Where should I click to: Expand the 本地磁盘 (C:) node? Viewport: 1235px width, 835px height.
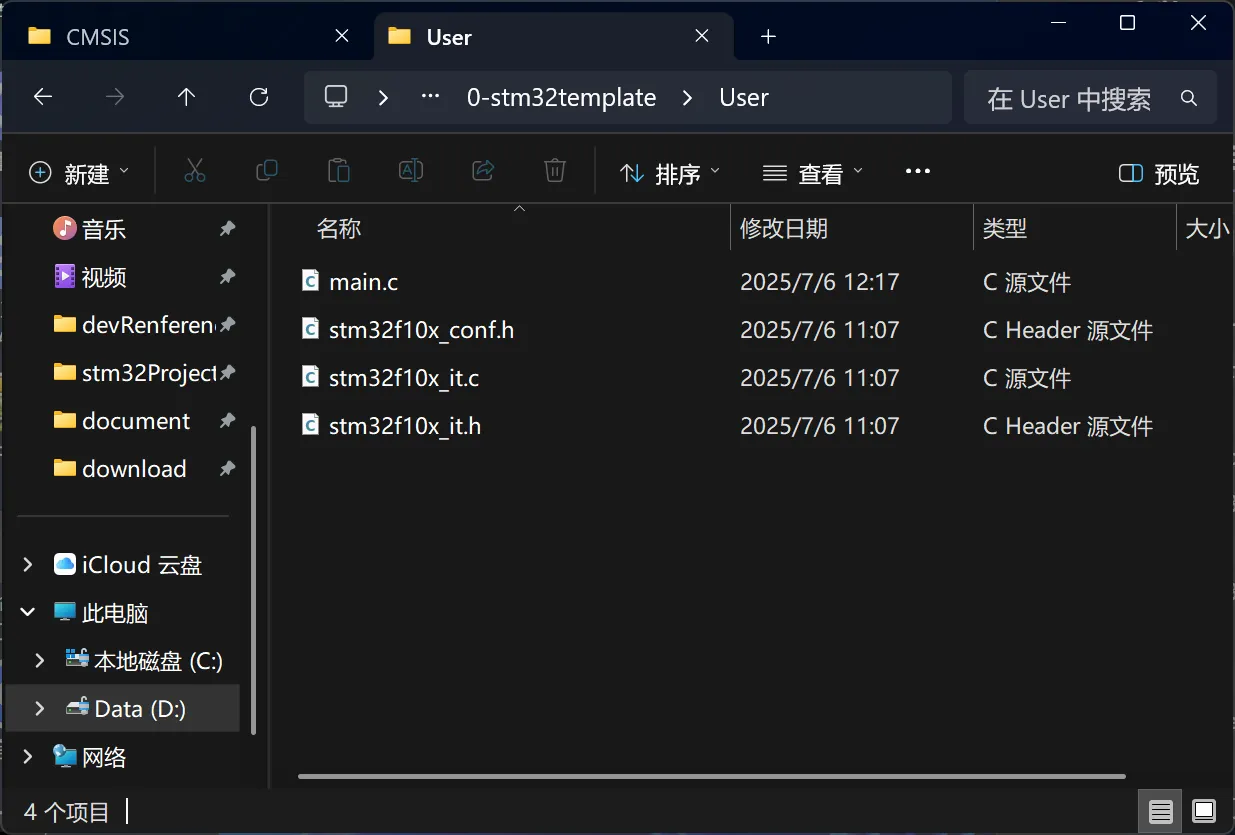(x=40, y=661)
